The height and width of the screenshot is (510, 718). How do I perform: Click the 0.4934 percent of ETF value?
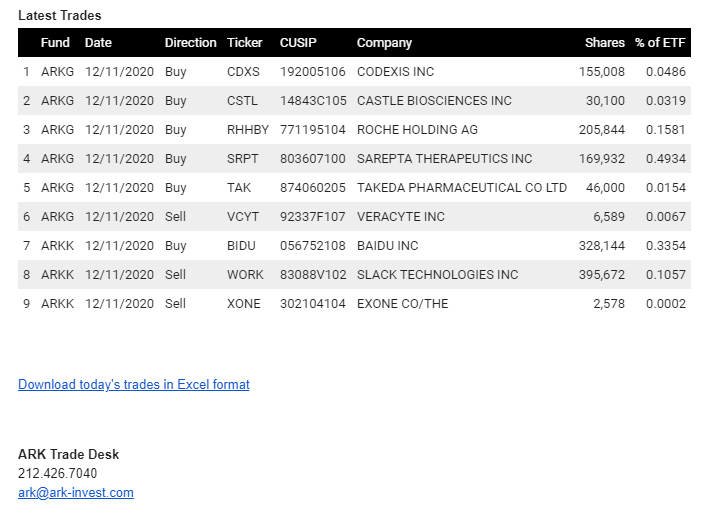(x=666, y=159)
